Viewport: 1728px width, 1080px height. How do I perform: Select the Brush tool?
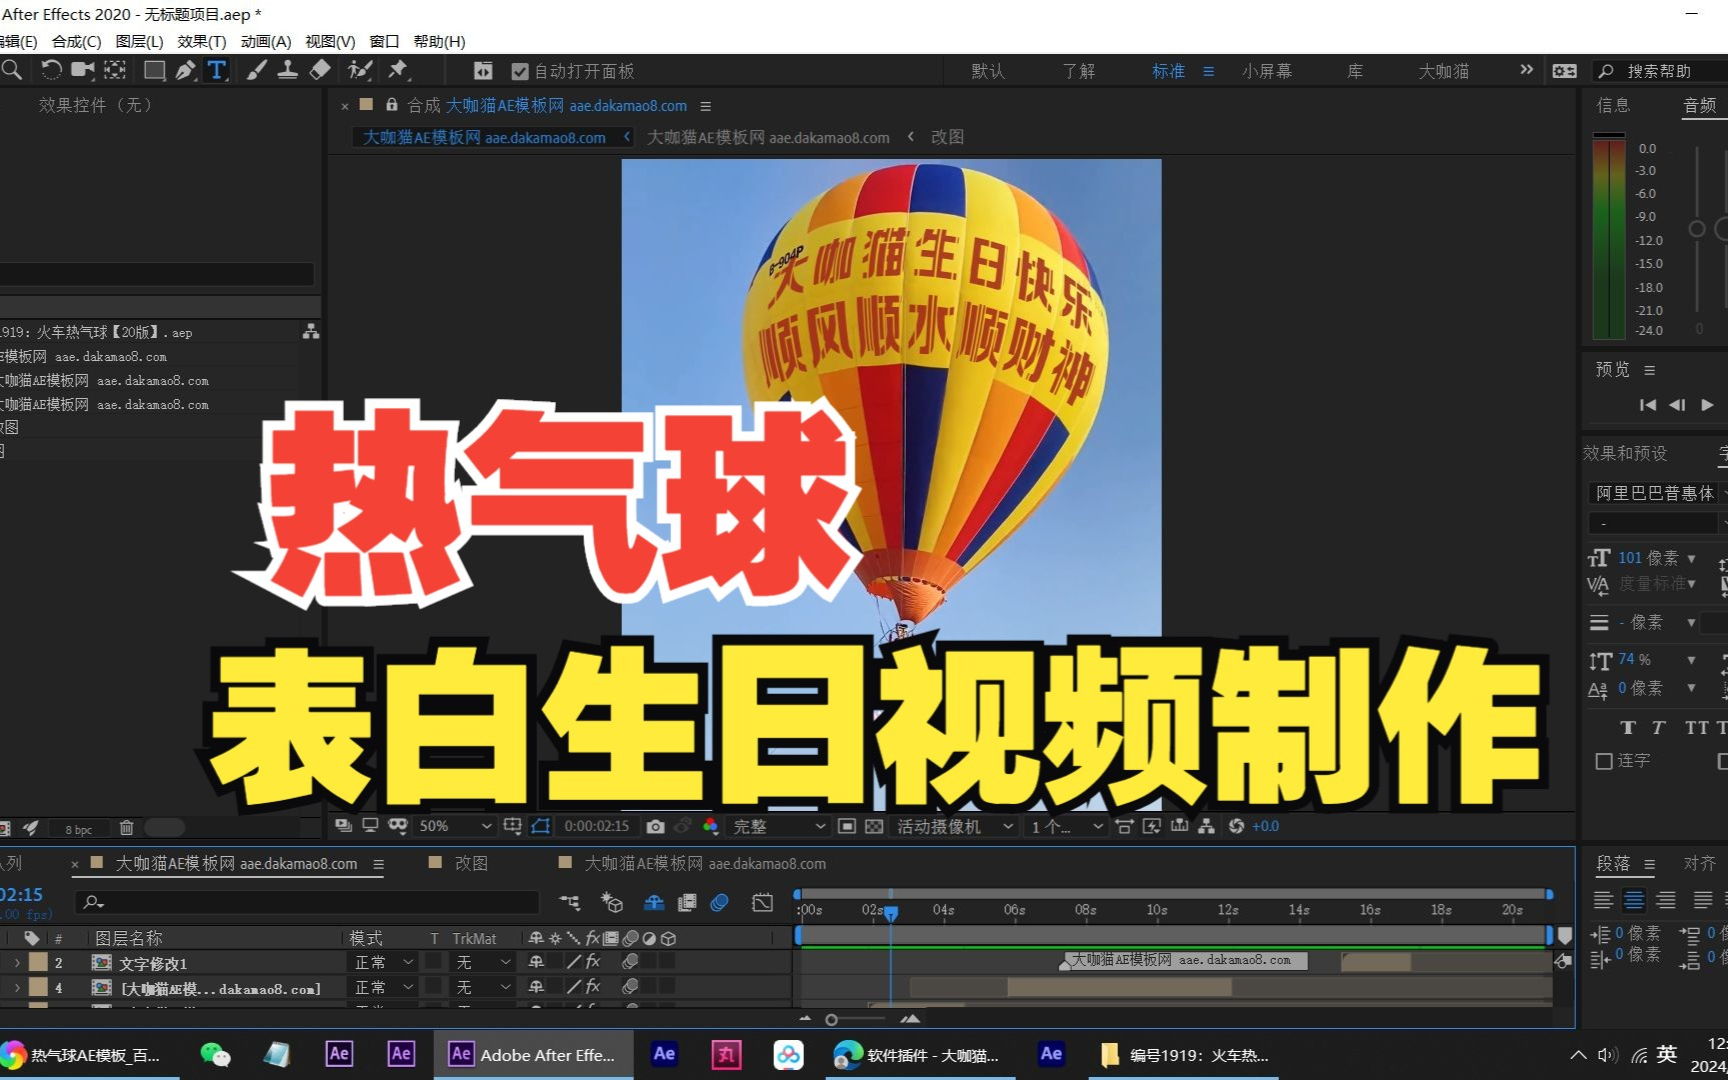pos(256,70)
